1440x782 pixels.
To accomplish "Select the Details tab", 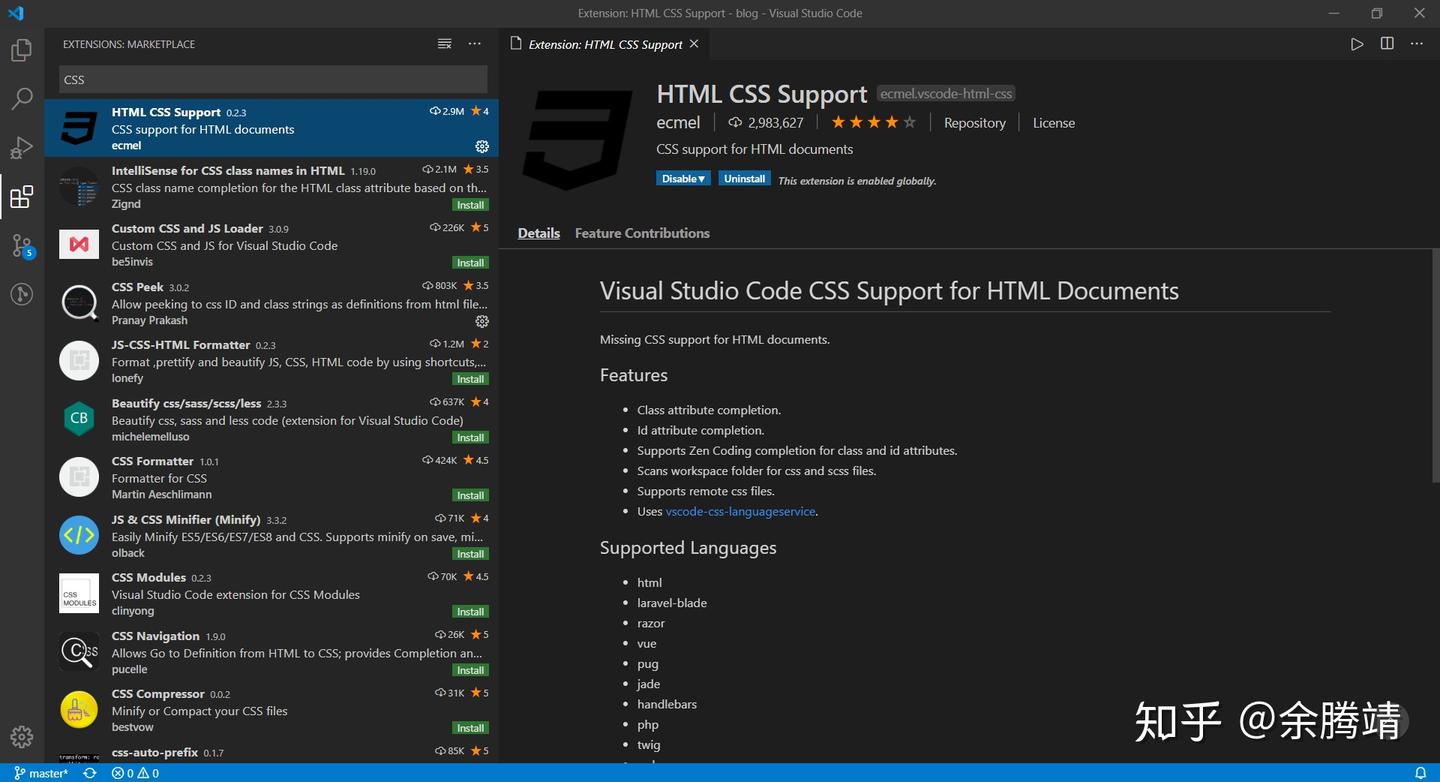I will point(538,233).
